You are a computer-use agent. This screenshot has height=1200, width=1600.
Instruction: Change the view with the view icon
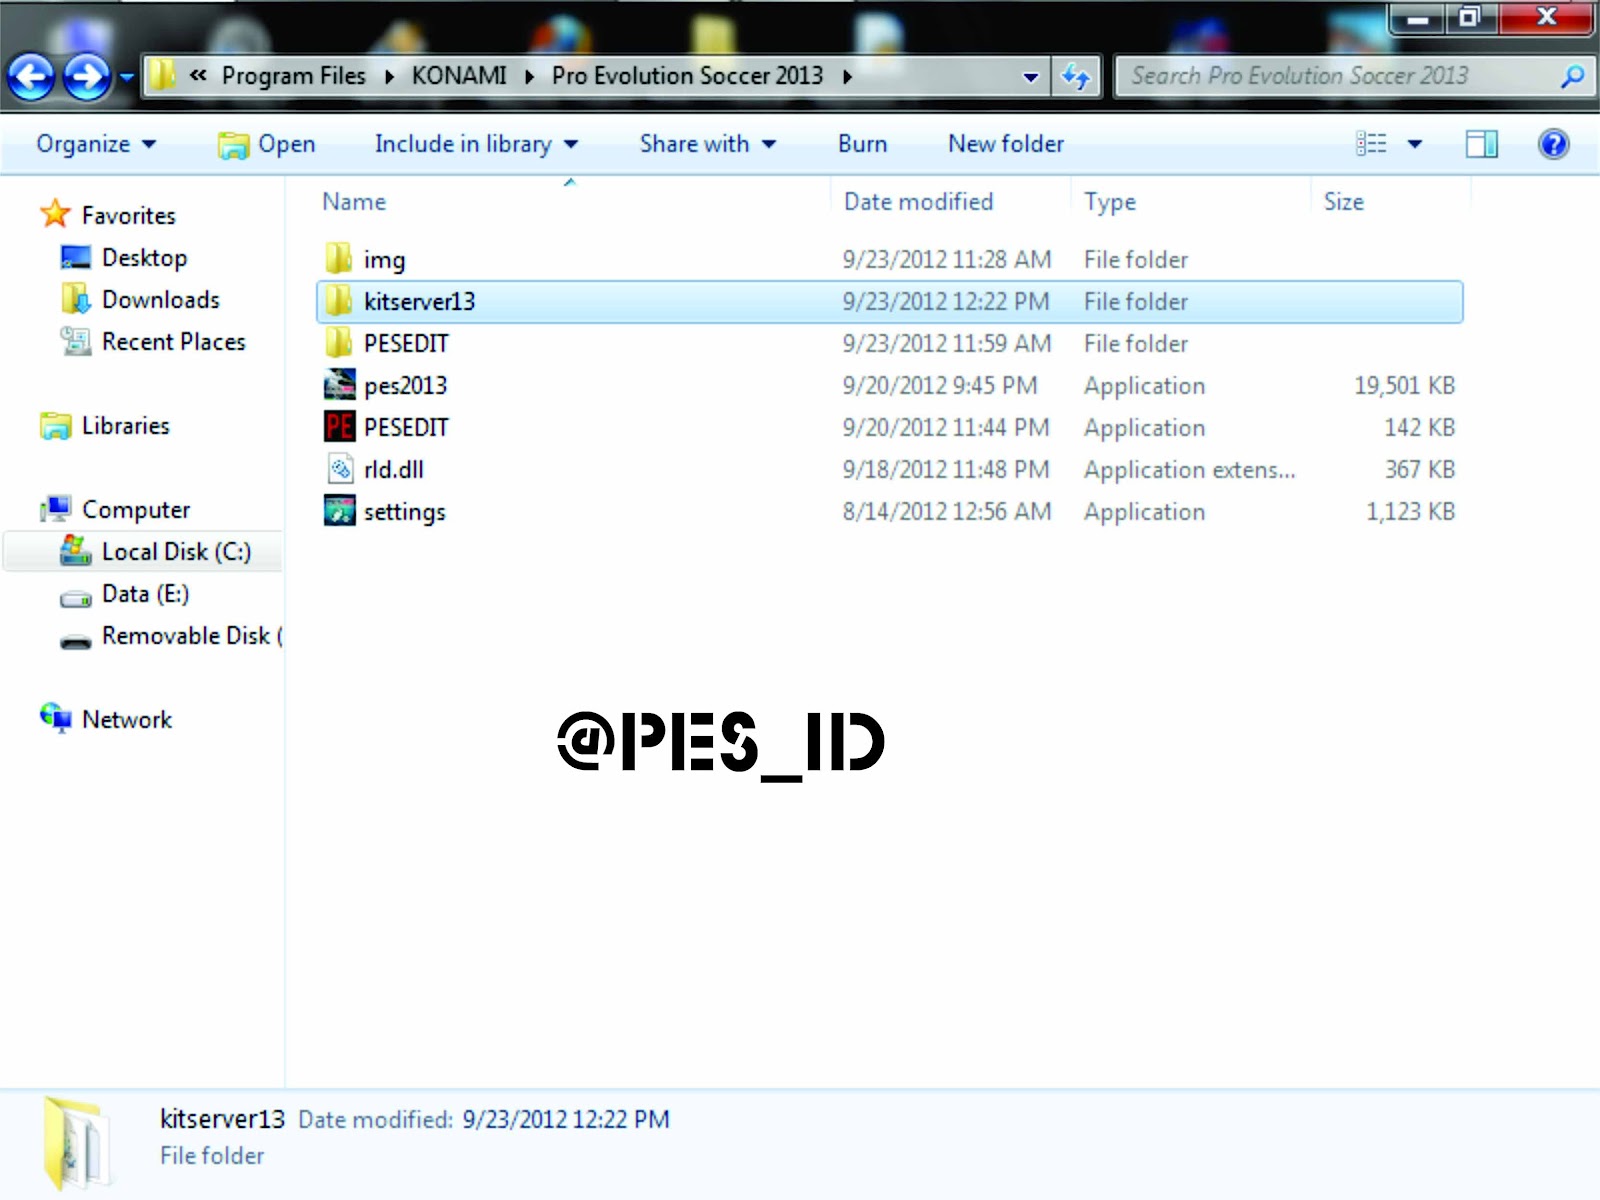[x=1371, y=144]
